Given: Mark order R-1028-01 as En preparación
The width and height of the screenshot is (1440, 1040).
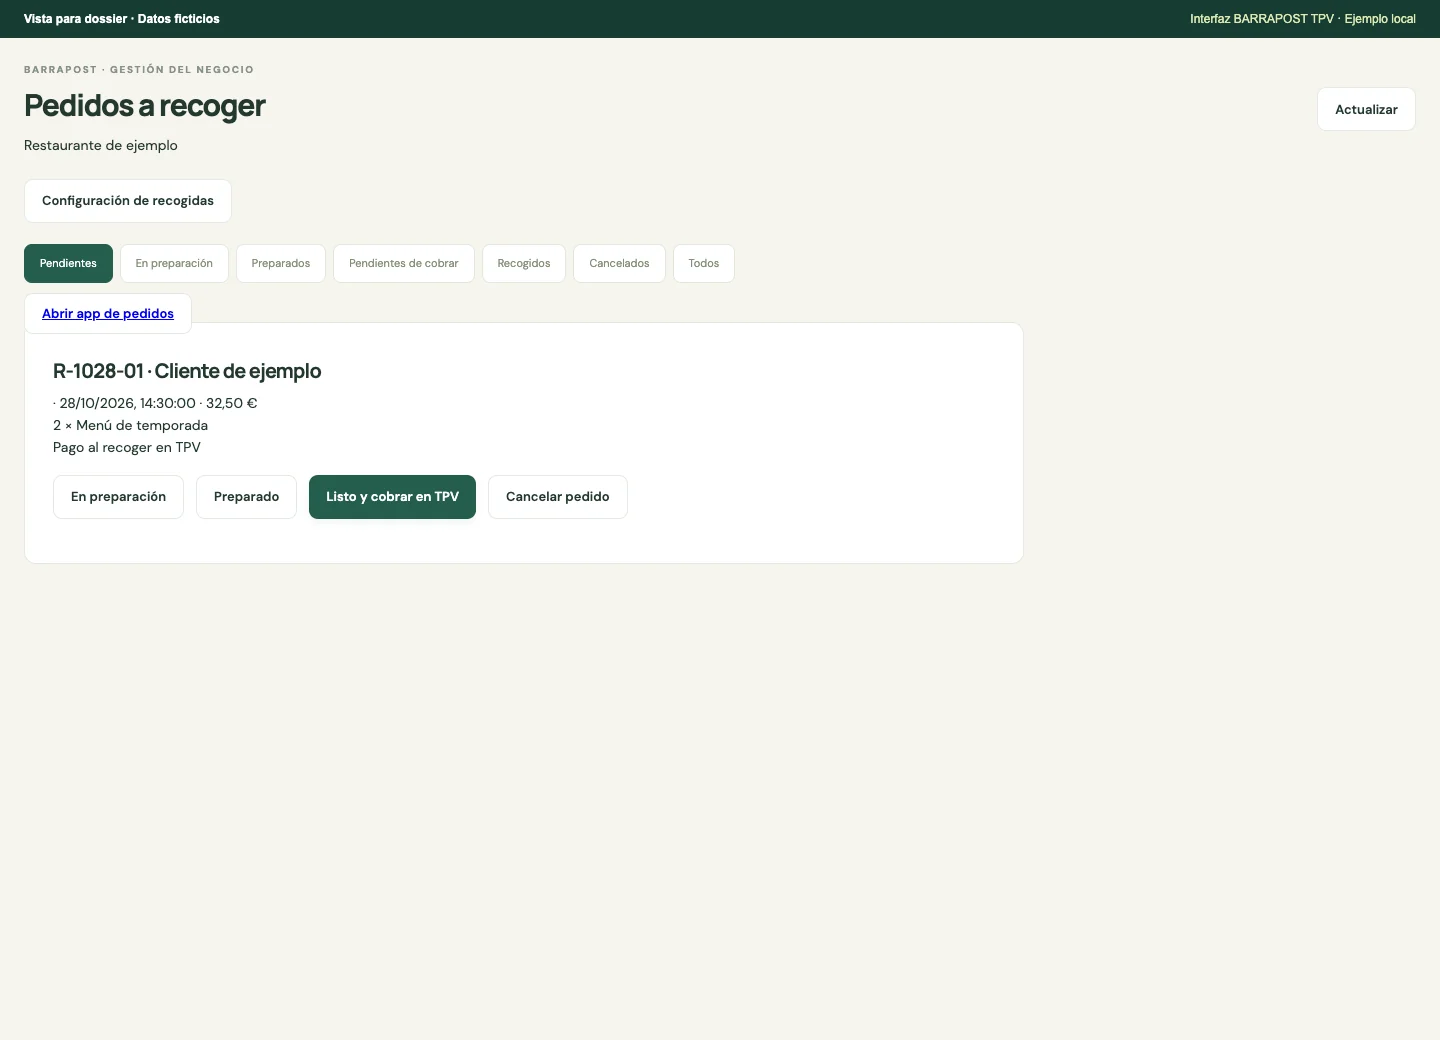Looking at the screenshot, I should pos(118,497).
